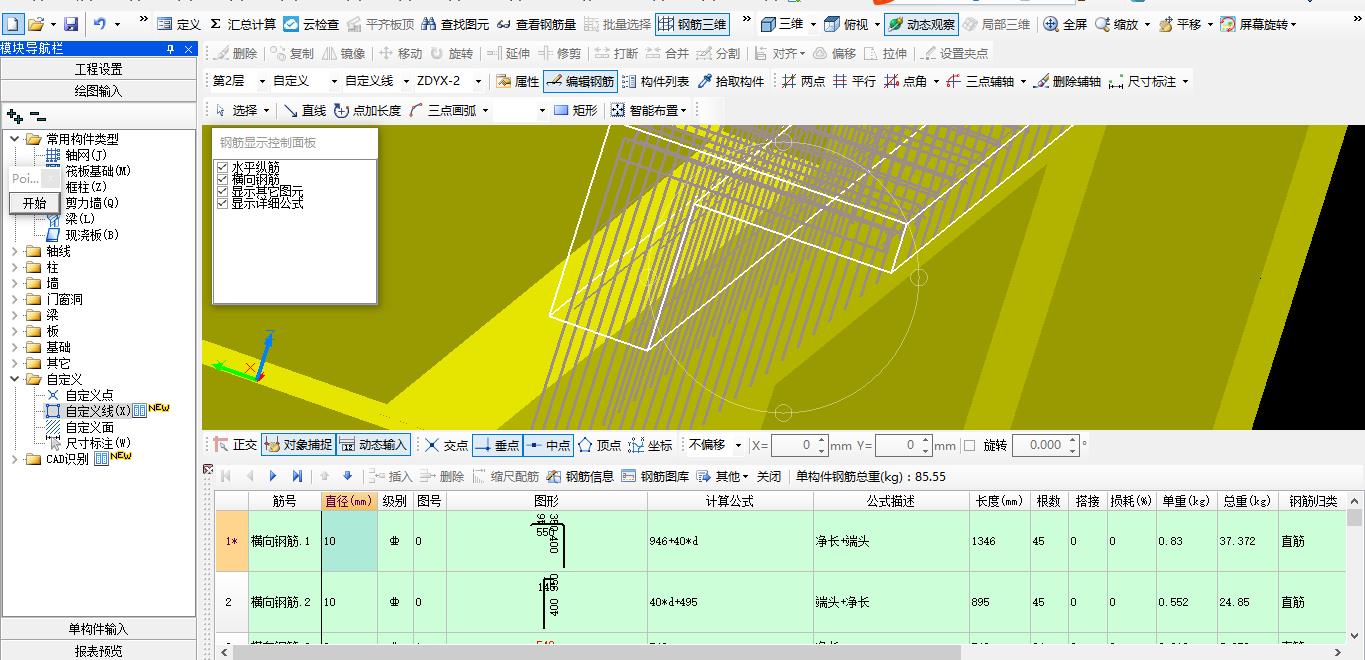The image size is (1365, 660).
Task: Expand the CAD识别 tree node
Action: 15,460
